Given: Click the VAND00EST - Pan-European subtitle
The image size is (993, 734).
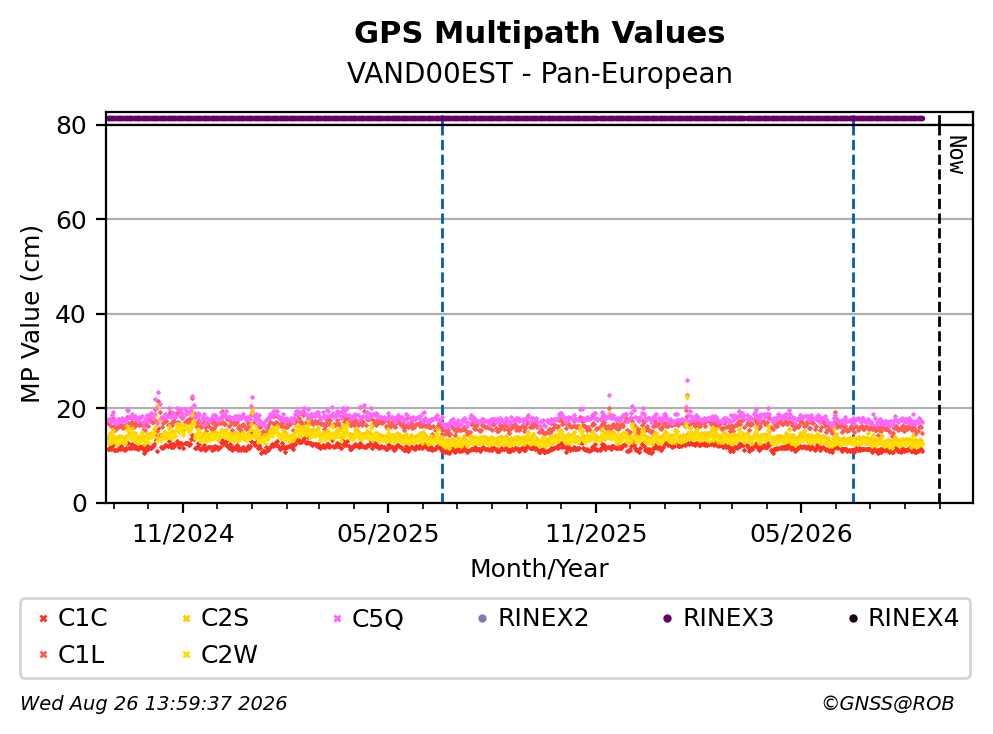Looking at the screenshot, I should 540,73.
